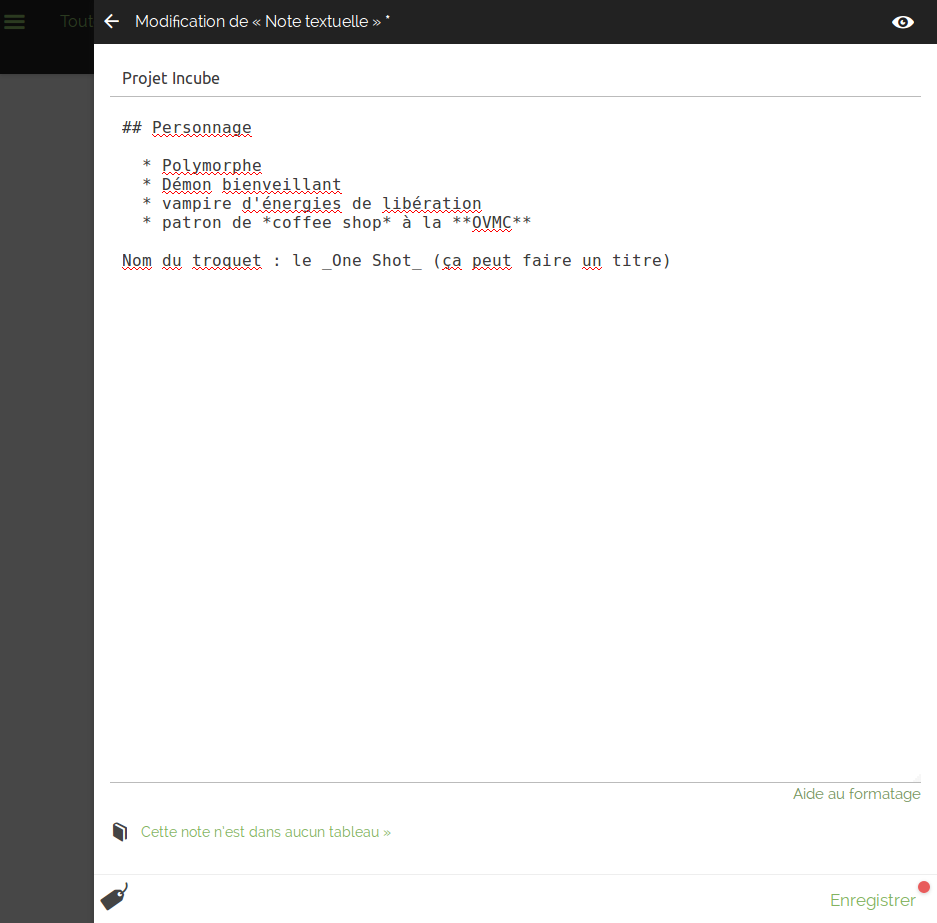Place cursor on the 'Polymorphe' list item
The width and height of the screenshot is (937, 923).
tap(212, 165)
